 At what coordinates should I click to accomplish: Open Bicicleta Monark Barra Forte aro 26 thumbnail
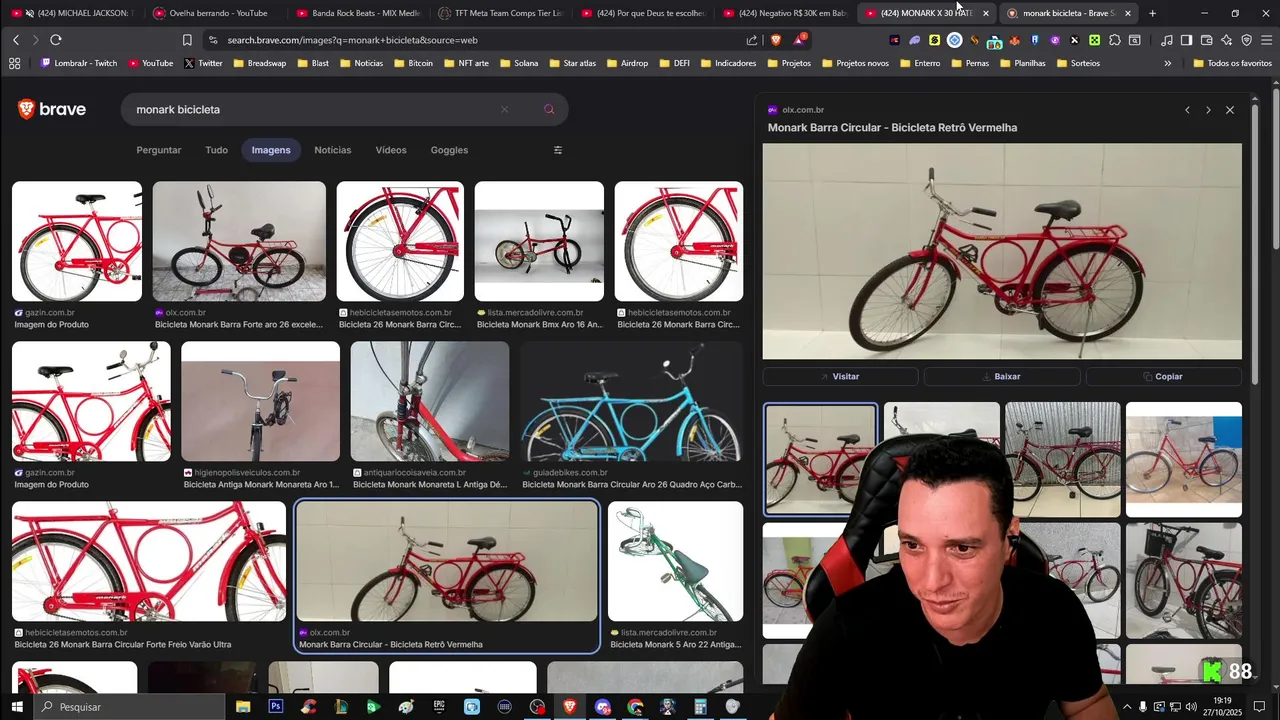[x=239, y=241]
